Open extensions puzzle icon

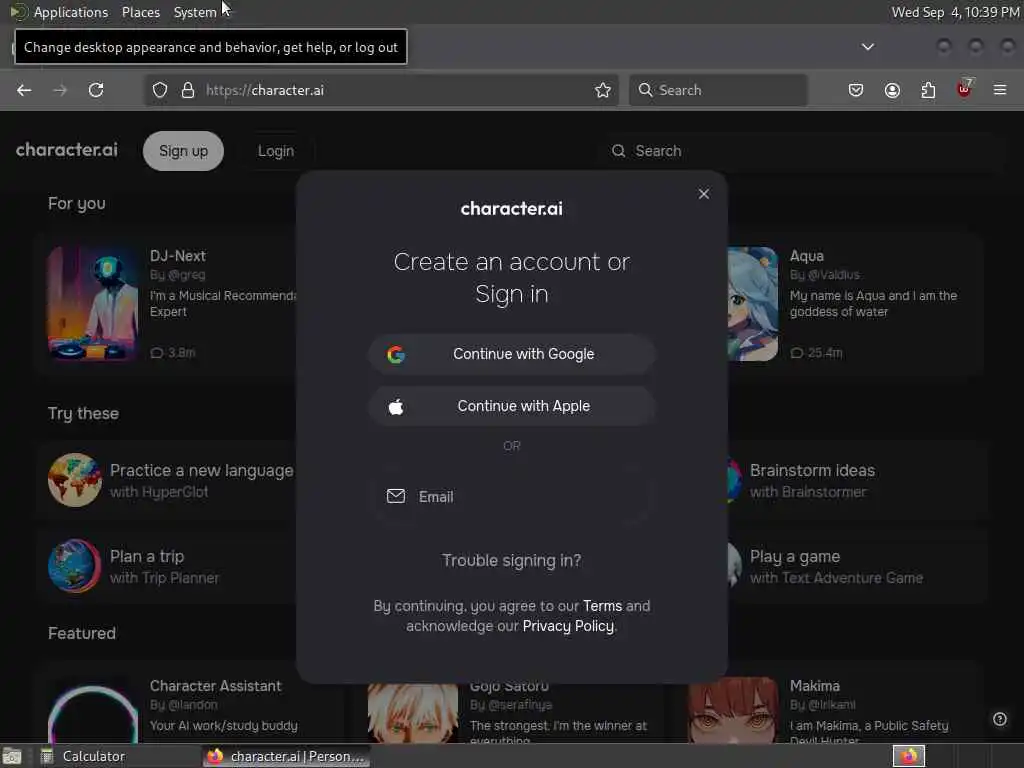[928, 90]
